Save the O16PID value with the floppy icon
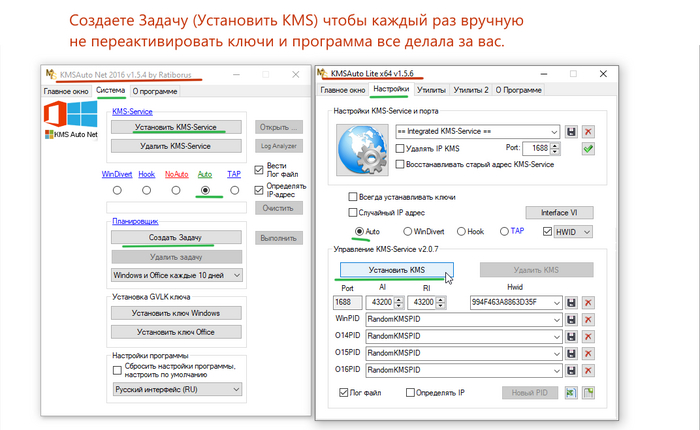The image size is (700, 430). click(571, 370)
